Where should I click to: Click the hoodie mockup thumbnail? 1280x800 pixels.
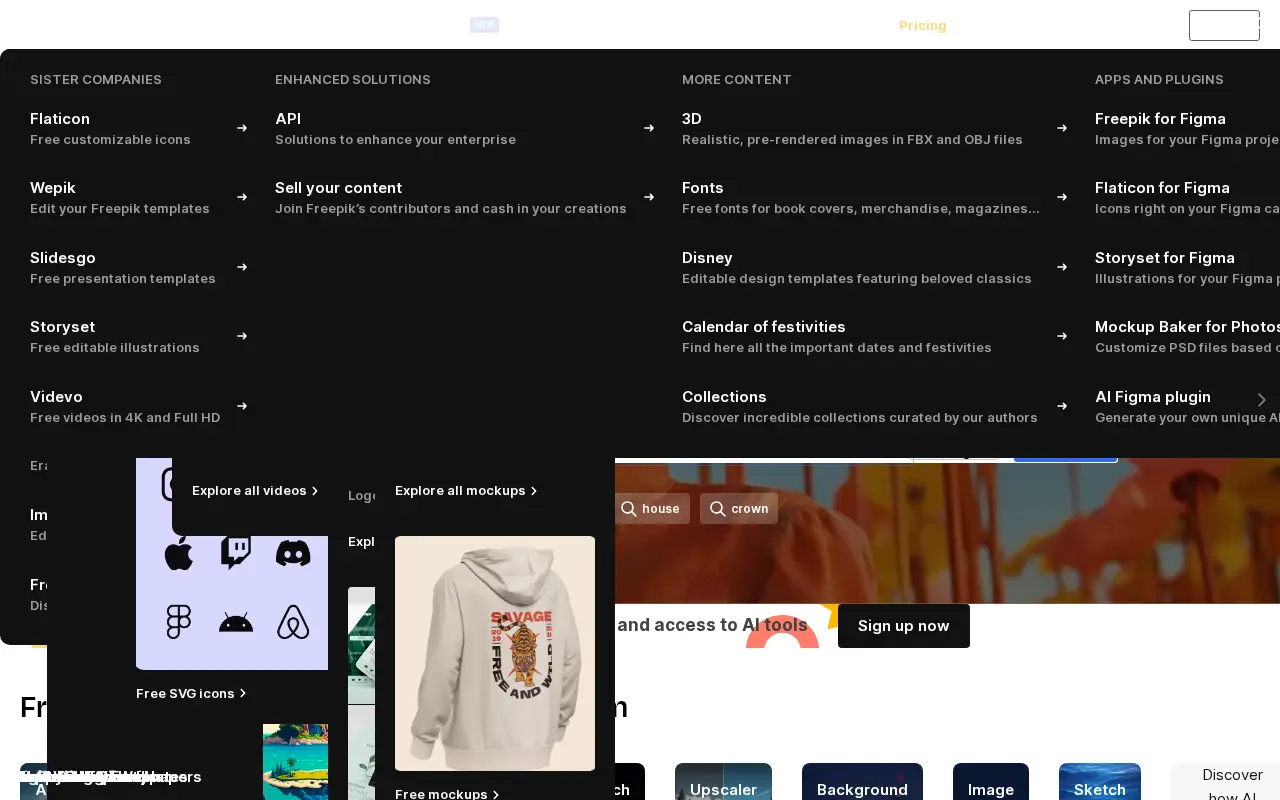tap(495, 653)
